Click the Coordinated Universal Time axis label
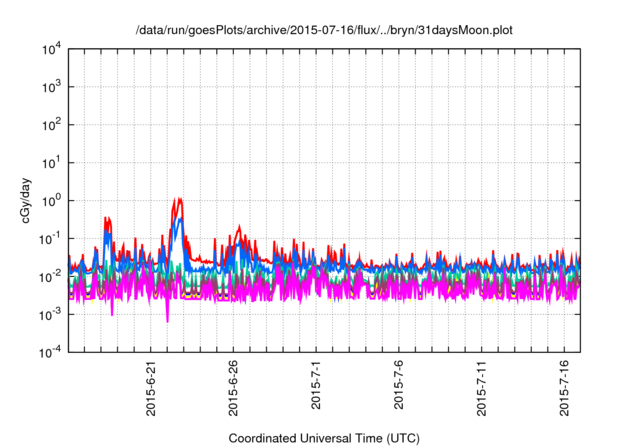The height and width of the screenshot is (448, 640). pyautogui.click(x=325, y=438)
